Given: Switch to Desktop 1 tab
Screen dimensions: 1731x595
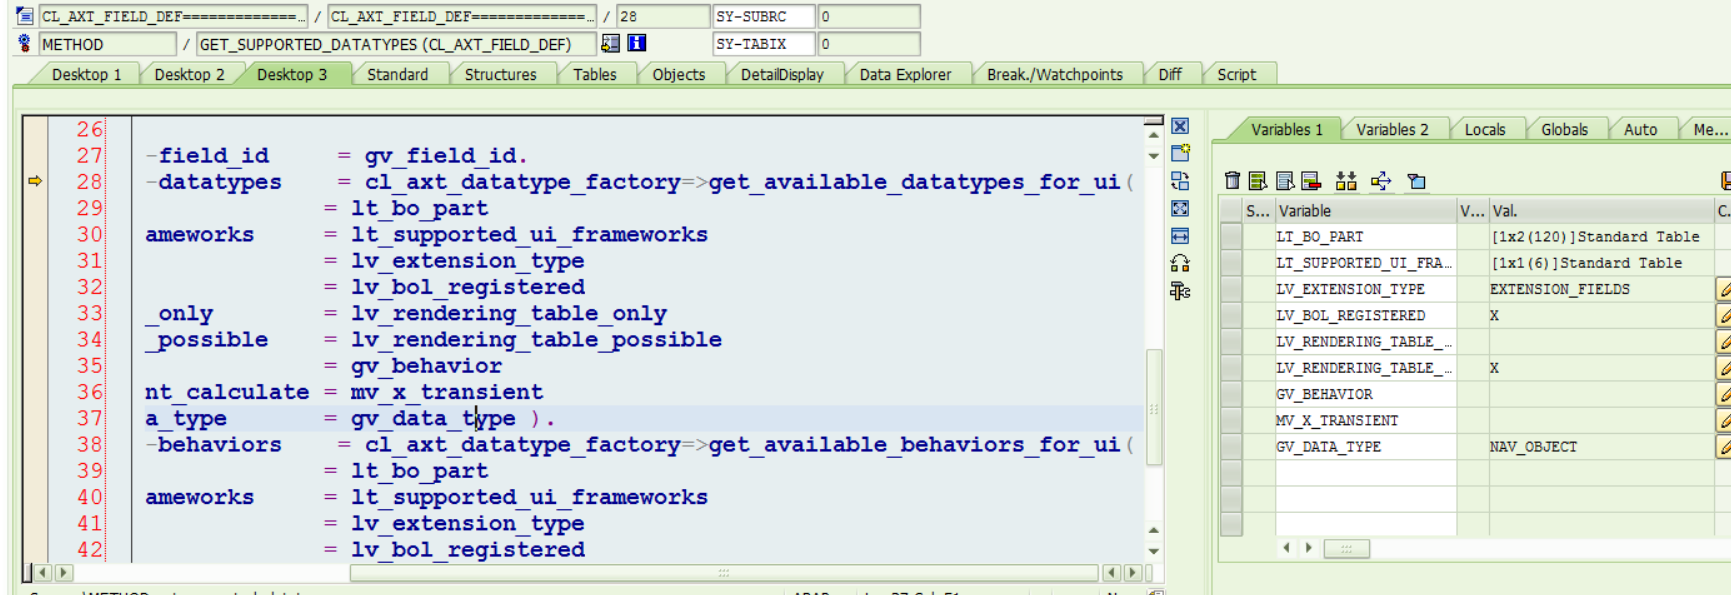Looking at the screenshot, I should coord(86,74).
